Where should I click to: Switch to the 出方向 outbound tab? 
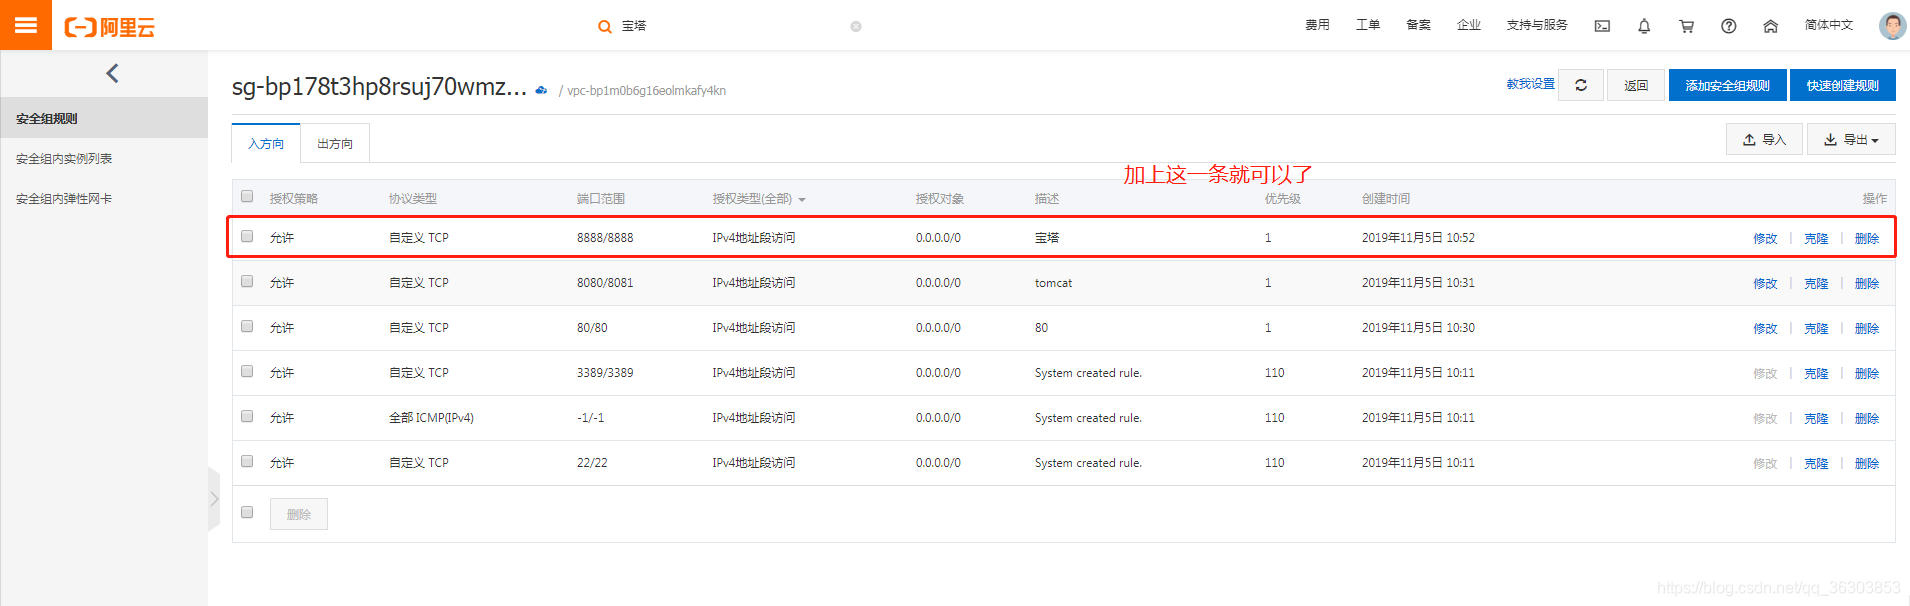pyautogui.click(x=335, y=143)
